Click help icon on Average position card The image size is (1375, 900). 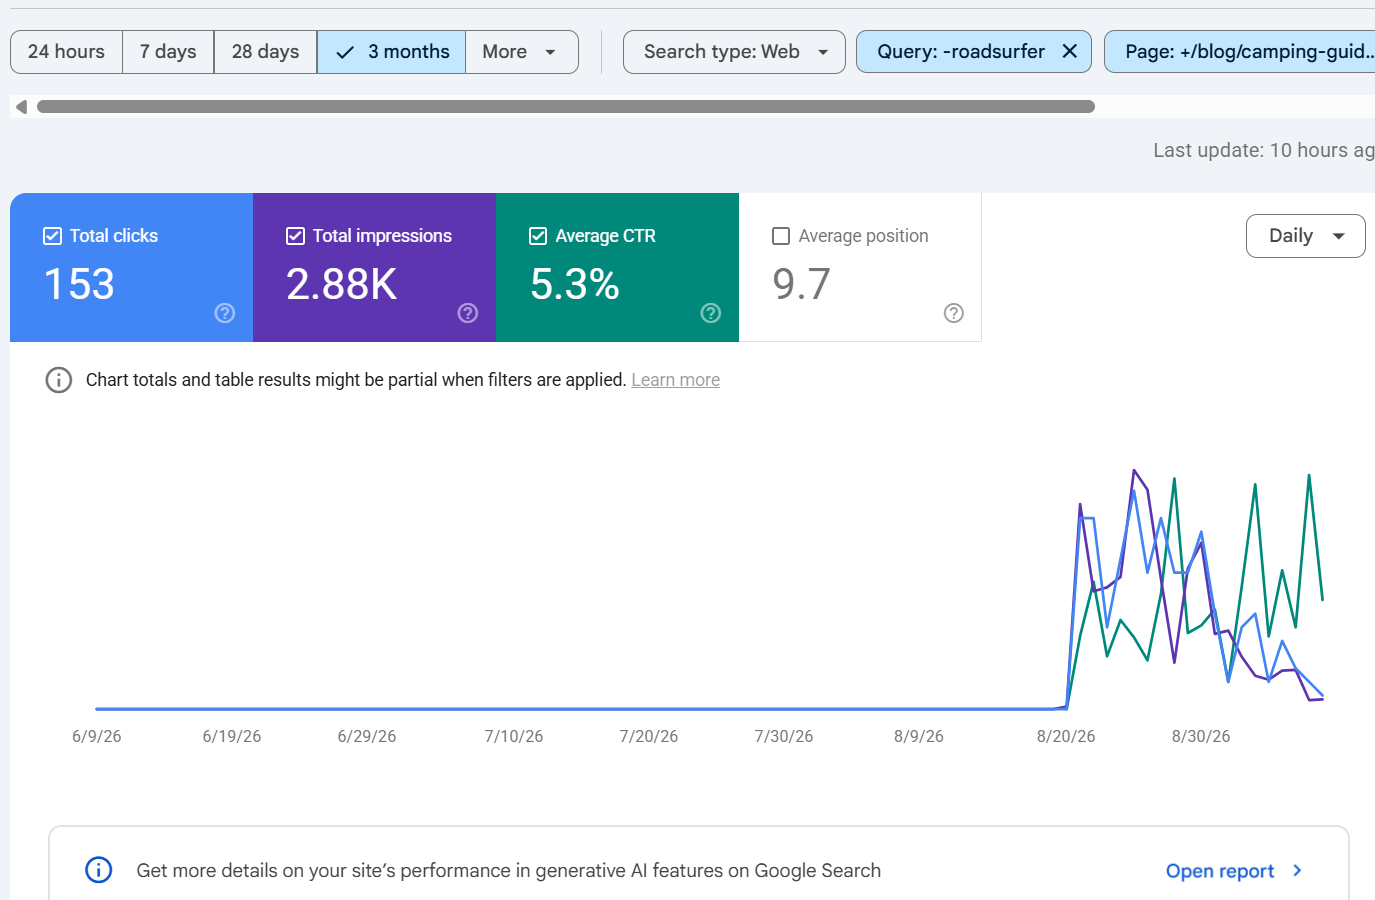tap(954, 313)
